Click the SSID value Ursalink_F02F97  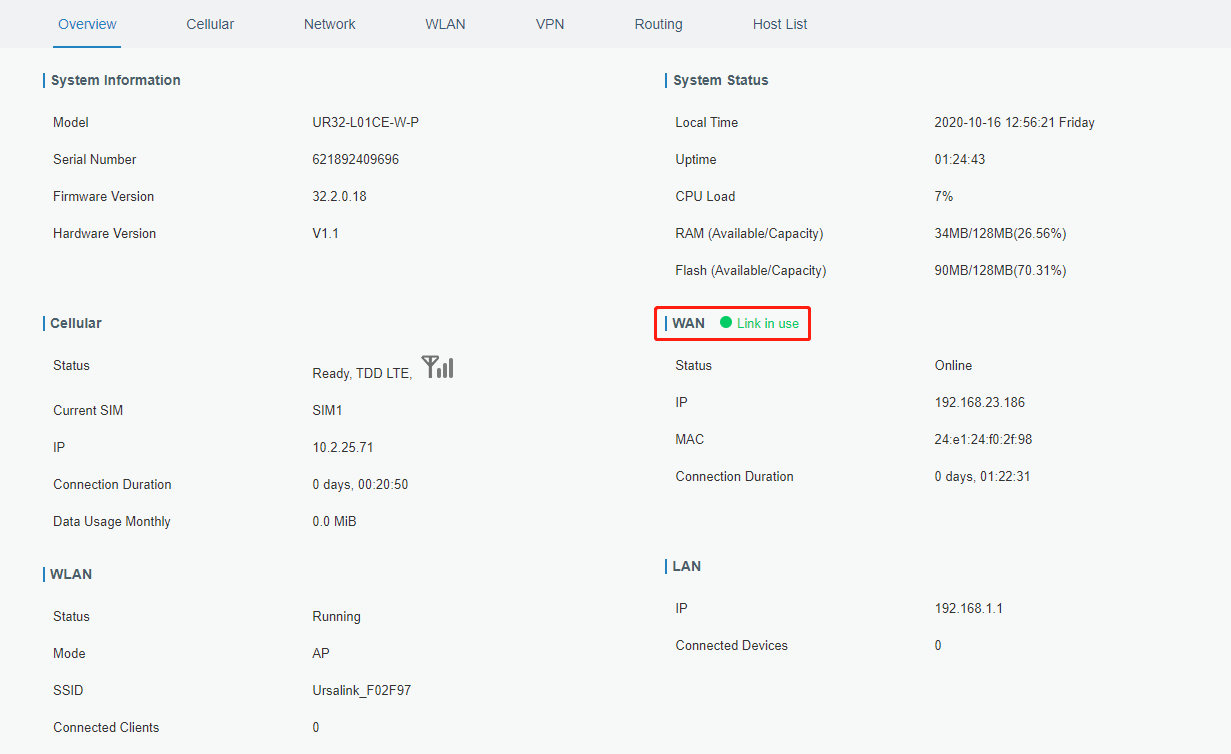(361, 690)
